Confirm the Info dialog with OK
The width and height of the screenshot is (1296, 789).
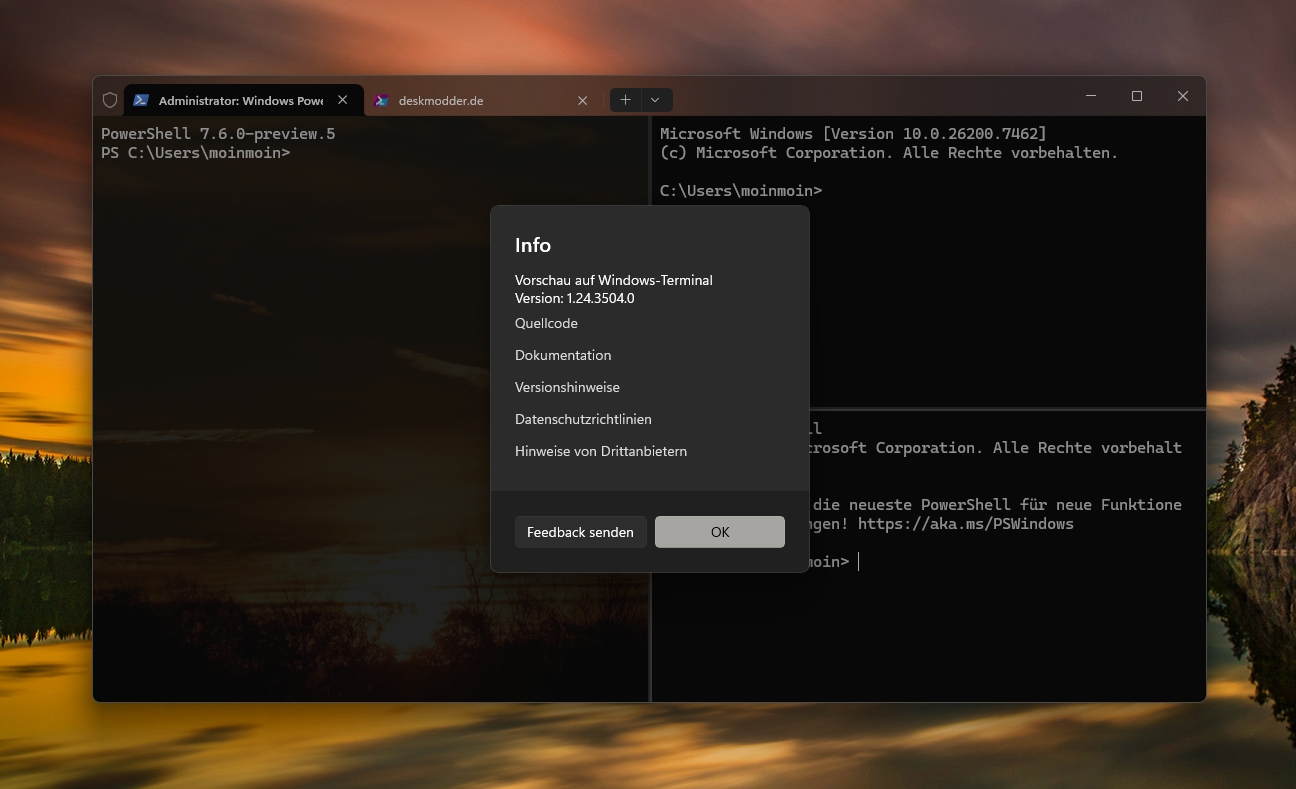point(719,532)
